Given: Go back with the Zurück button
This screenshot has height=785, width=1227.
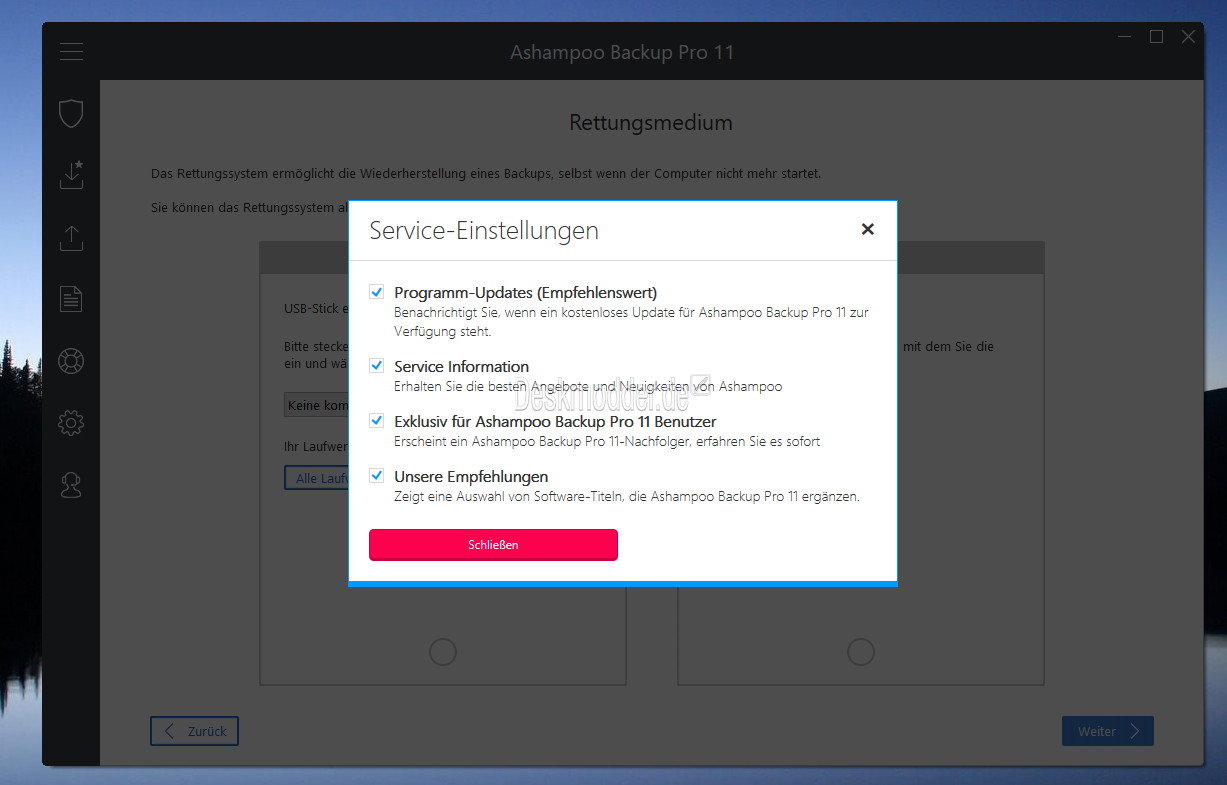Looking at the screenshot, I should pos(195,731).
